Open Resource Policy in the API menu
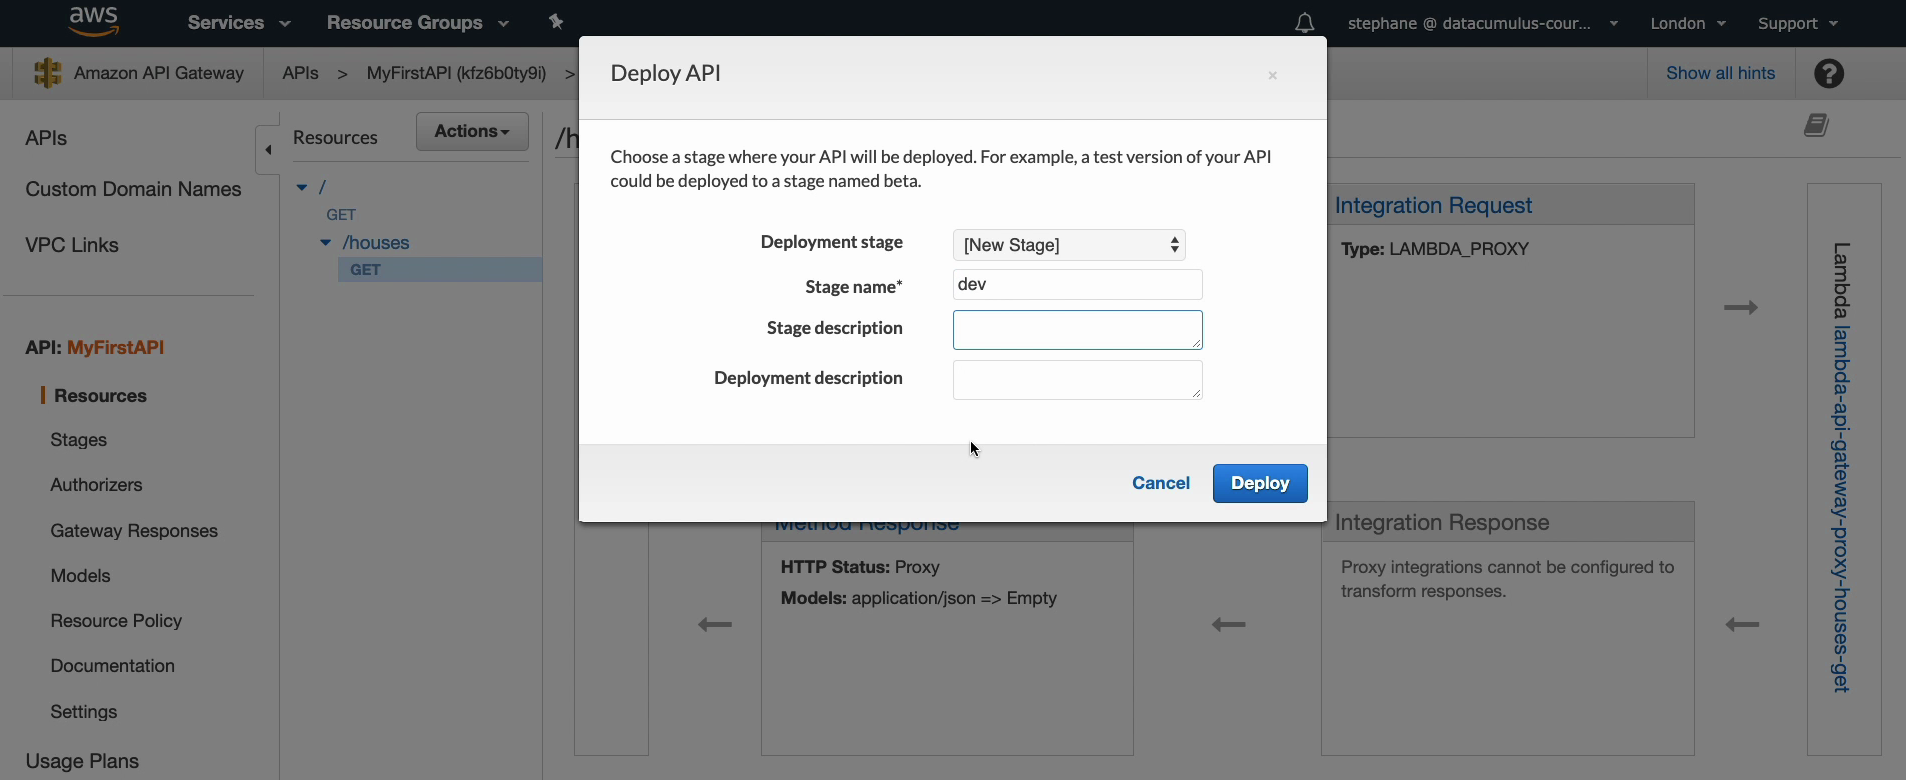 [x=116, y=621]
